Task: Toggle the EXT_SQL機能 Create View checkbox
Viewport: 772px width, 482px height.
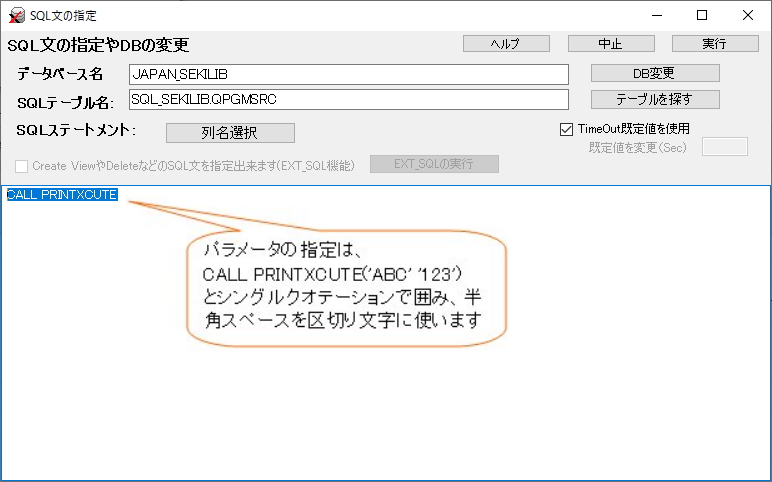Action: point(21,166)
